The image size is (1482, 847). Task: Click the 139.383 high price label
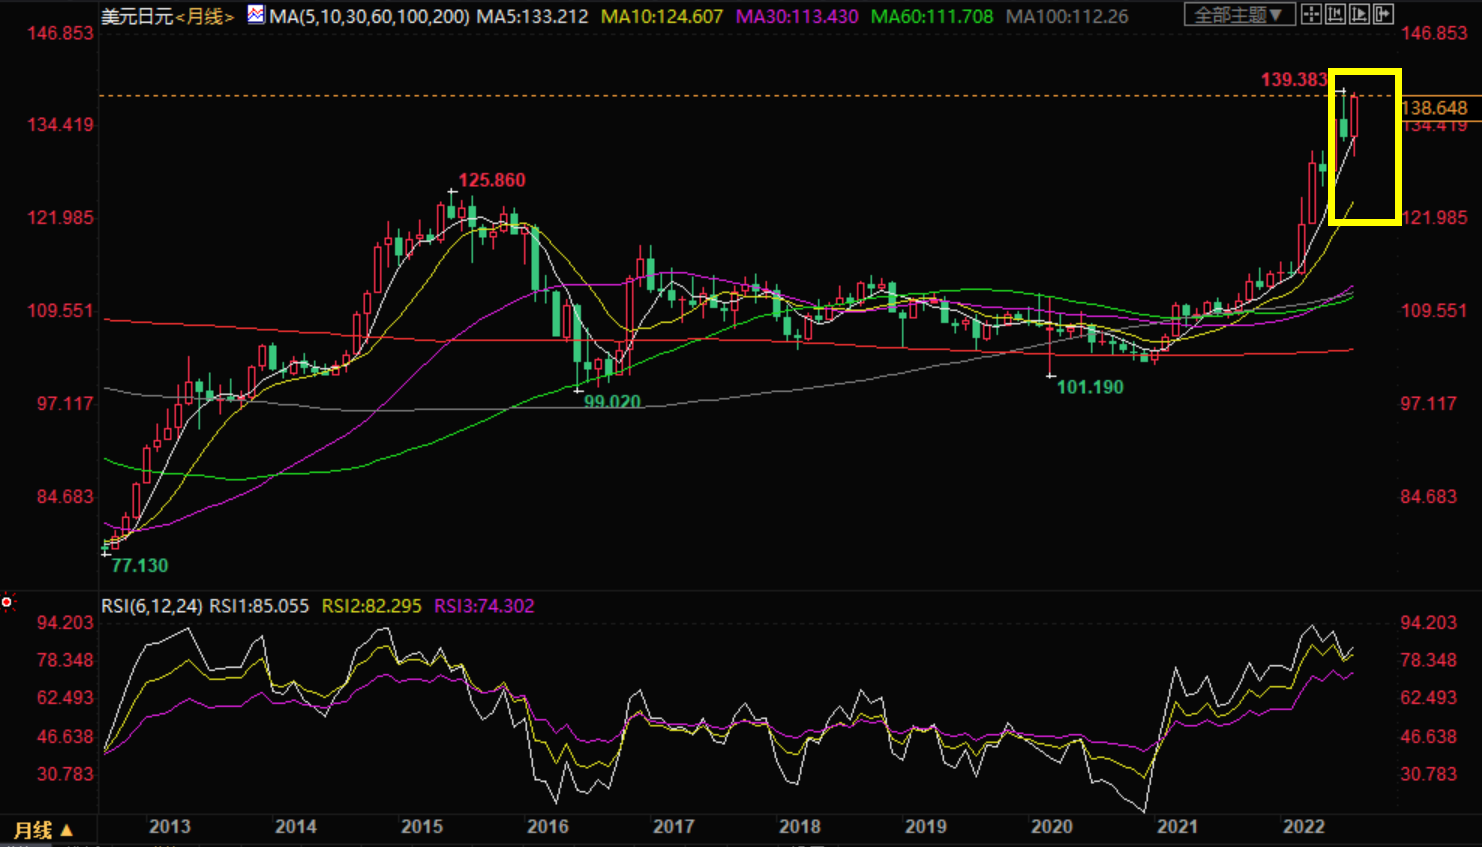coord(1293,79)
